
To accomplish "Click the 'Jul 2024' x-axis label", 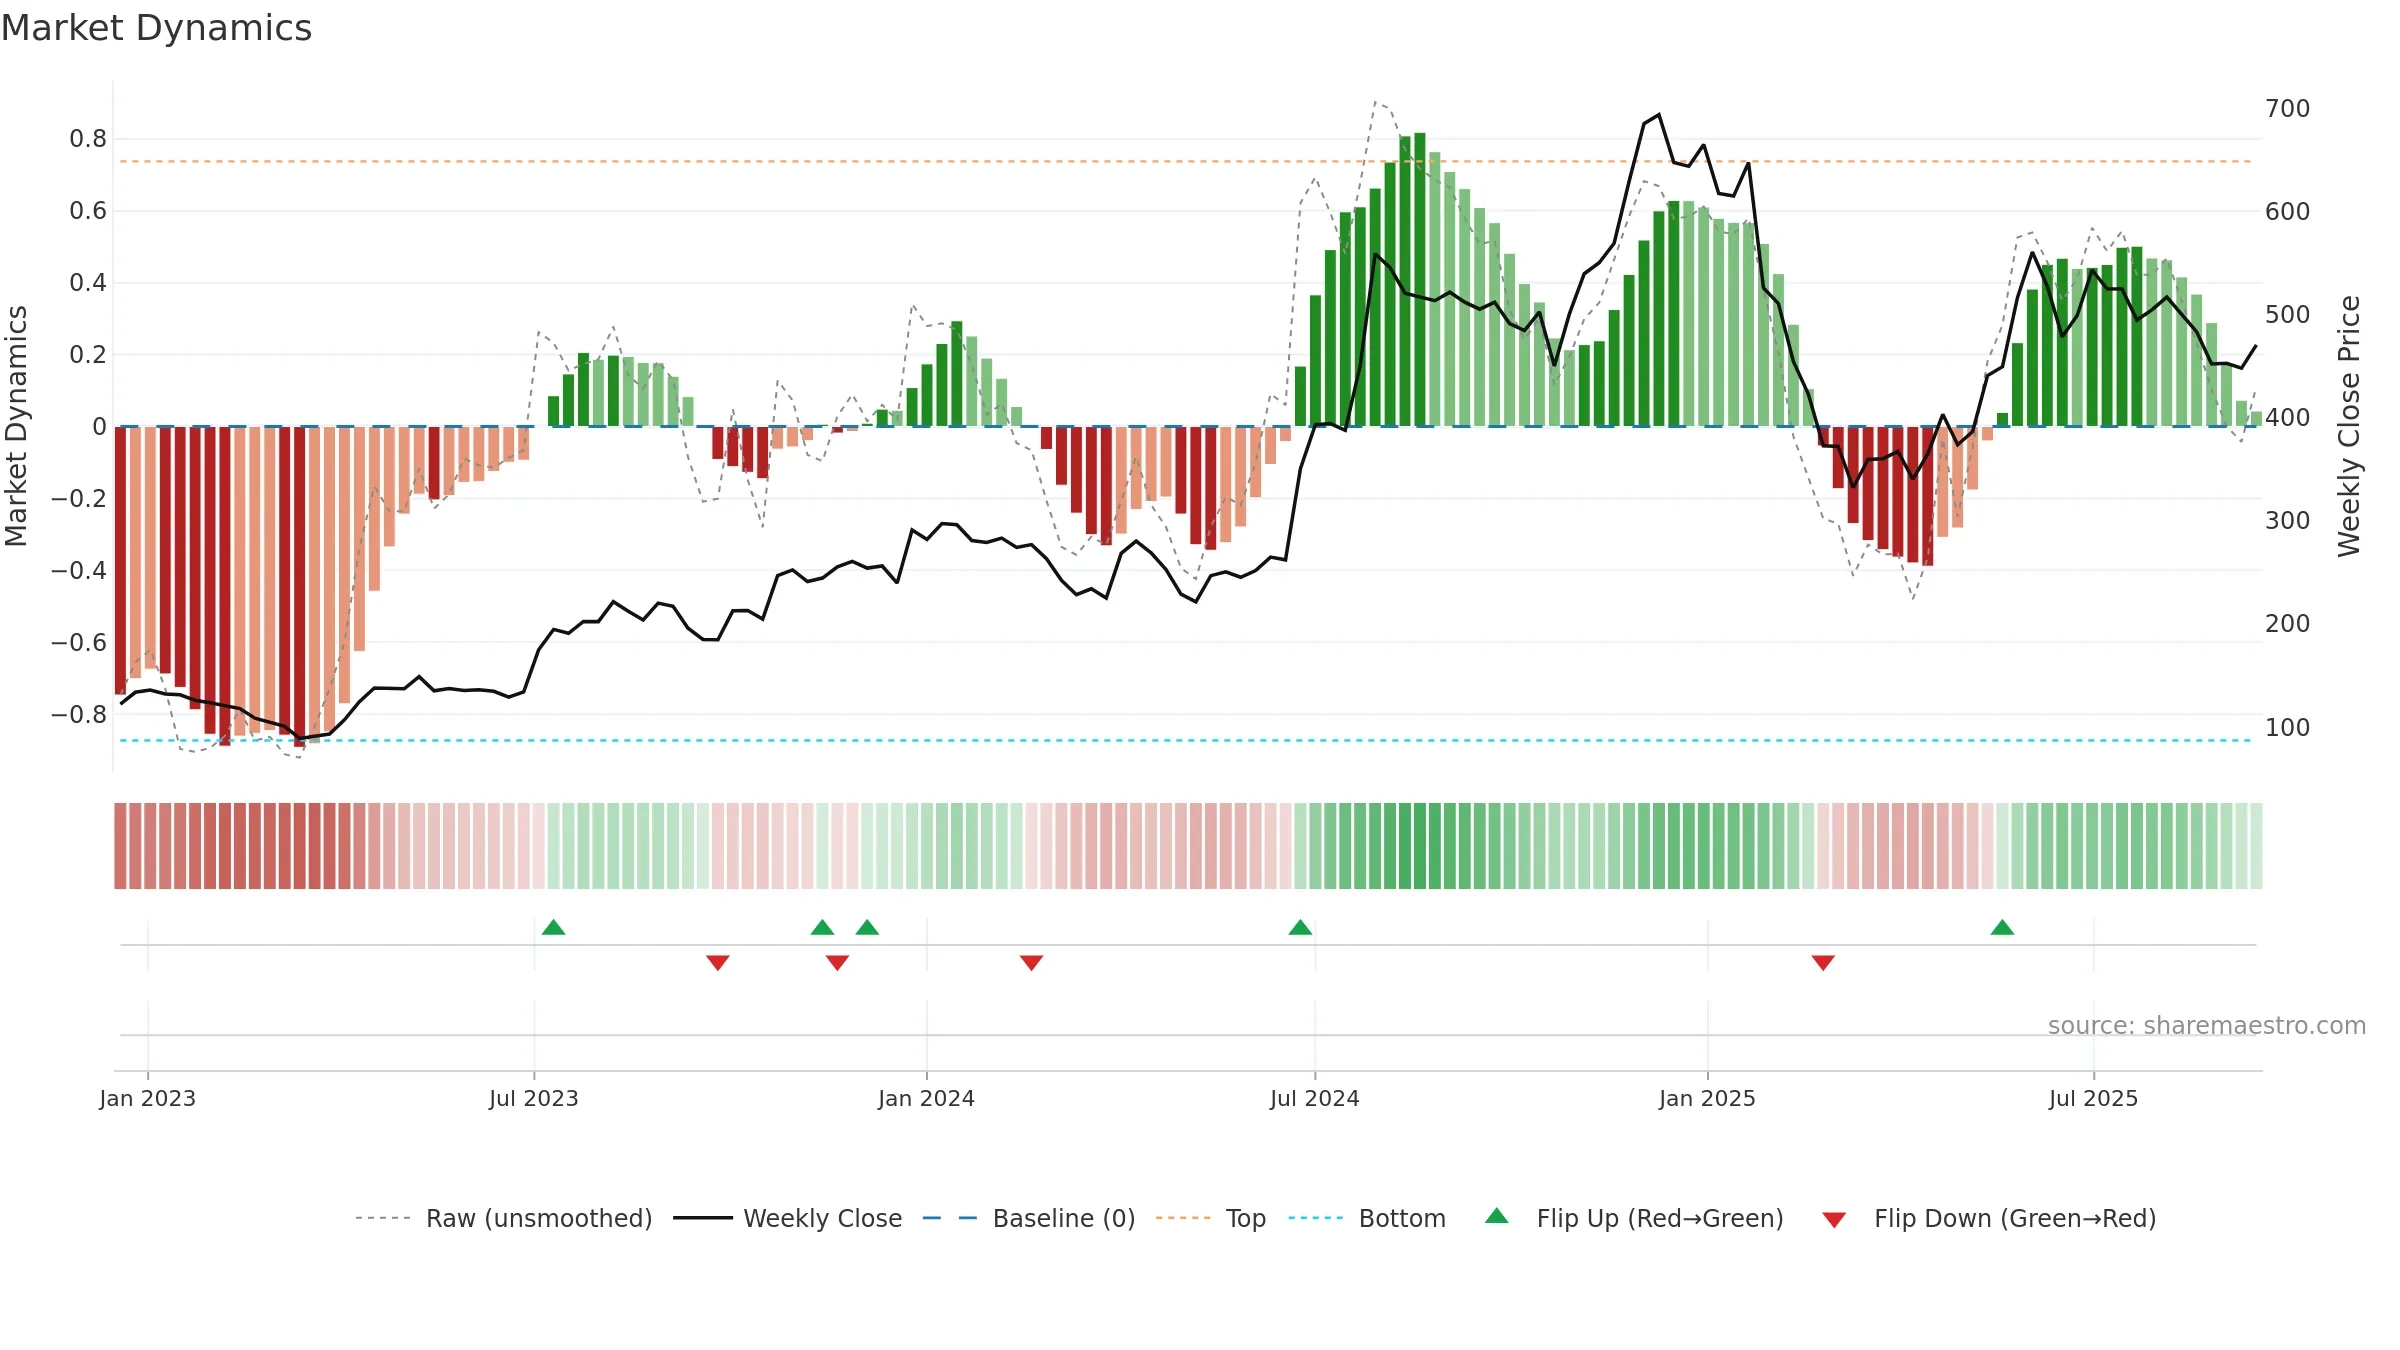I will pyautogui.click(x=1315, y=1098).
